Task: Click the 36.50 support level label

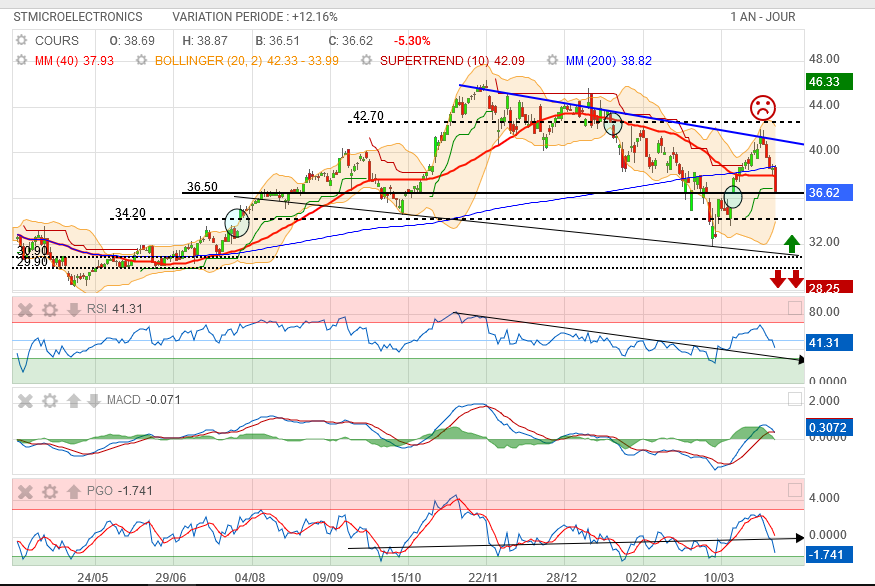Action: click(x=202, y=186)
